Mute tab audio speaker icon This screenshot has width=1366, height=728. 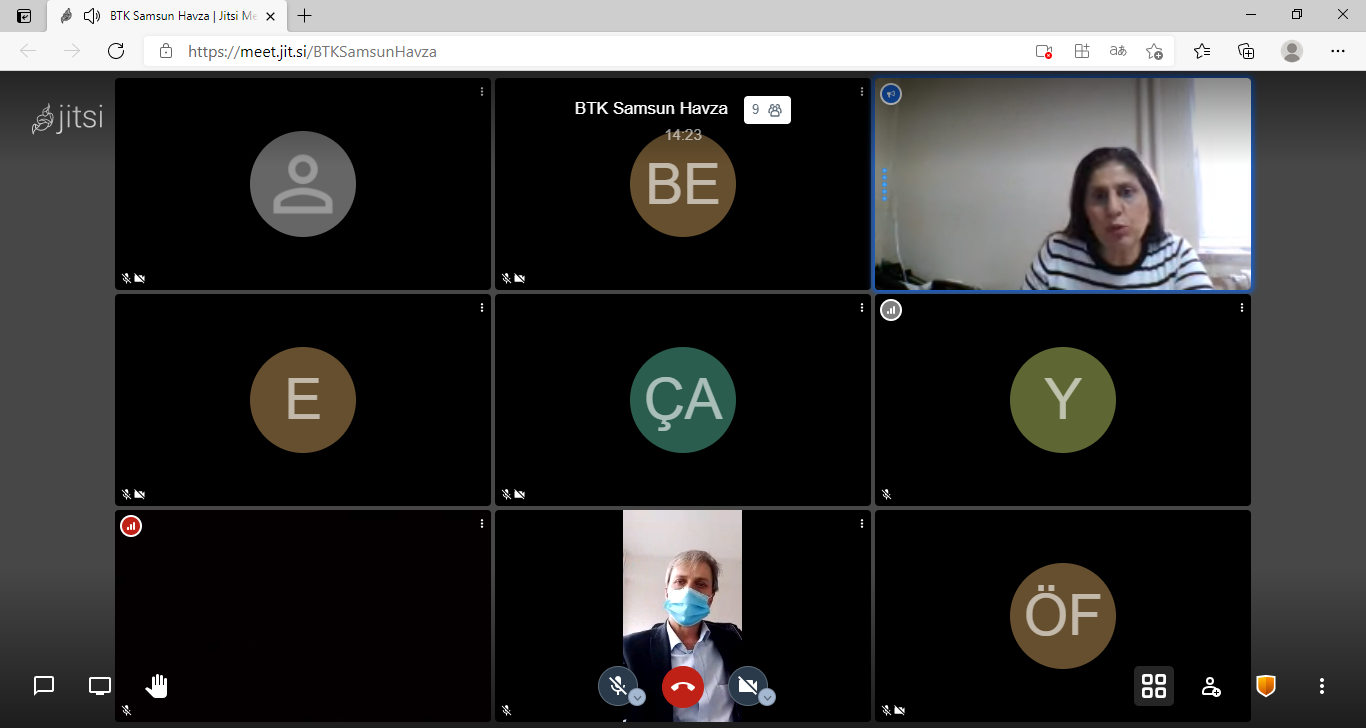[92, 16]
